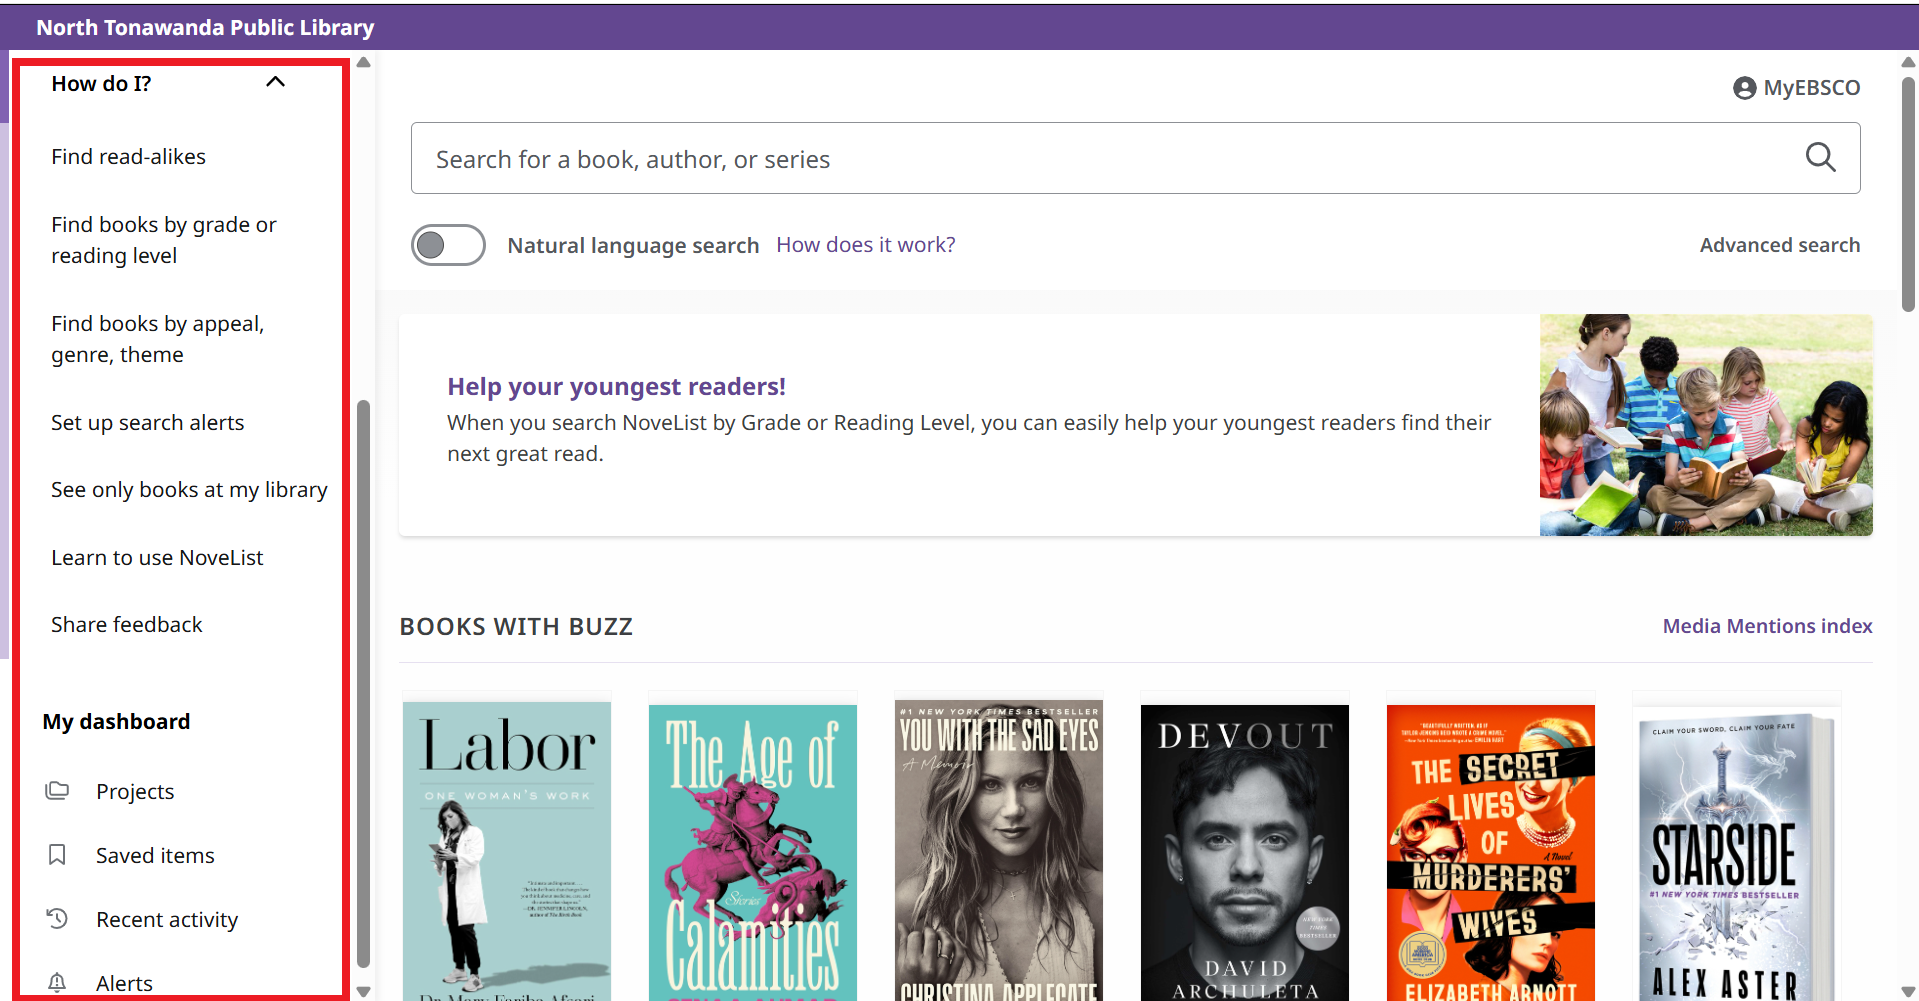Viewport: 1919px width, 1001px height.
Task: Open Saved items in My dashboard
Action: (155, 856)
